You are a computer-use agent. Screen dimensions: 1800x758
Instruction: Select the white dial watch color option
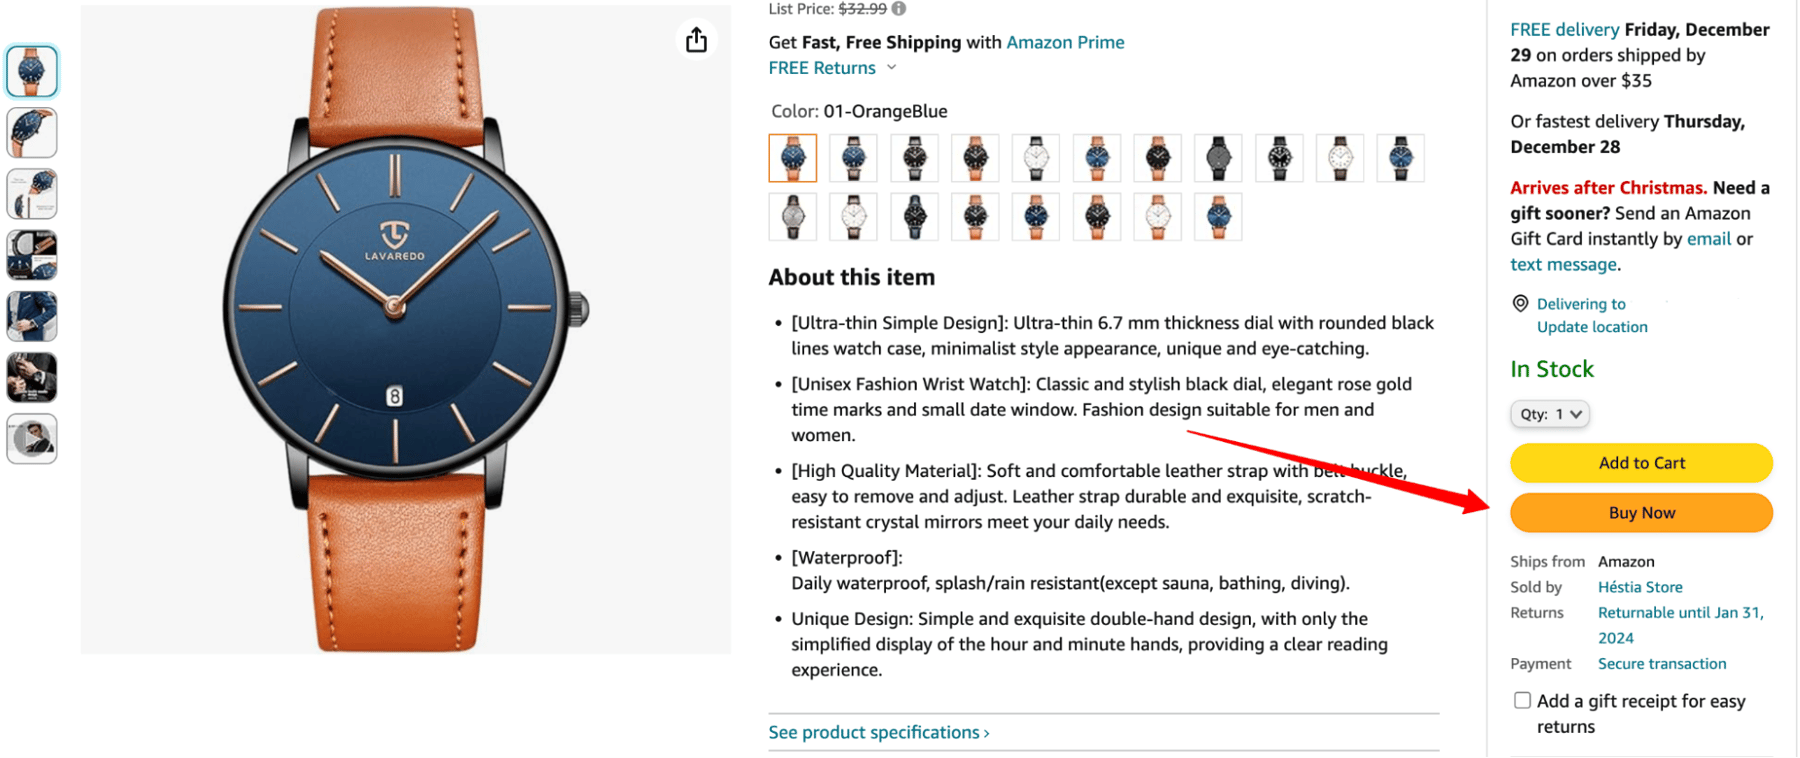point(1035,157)
